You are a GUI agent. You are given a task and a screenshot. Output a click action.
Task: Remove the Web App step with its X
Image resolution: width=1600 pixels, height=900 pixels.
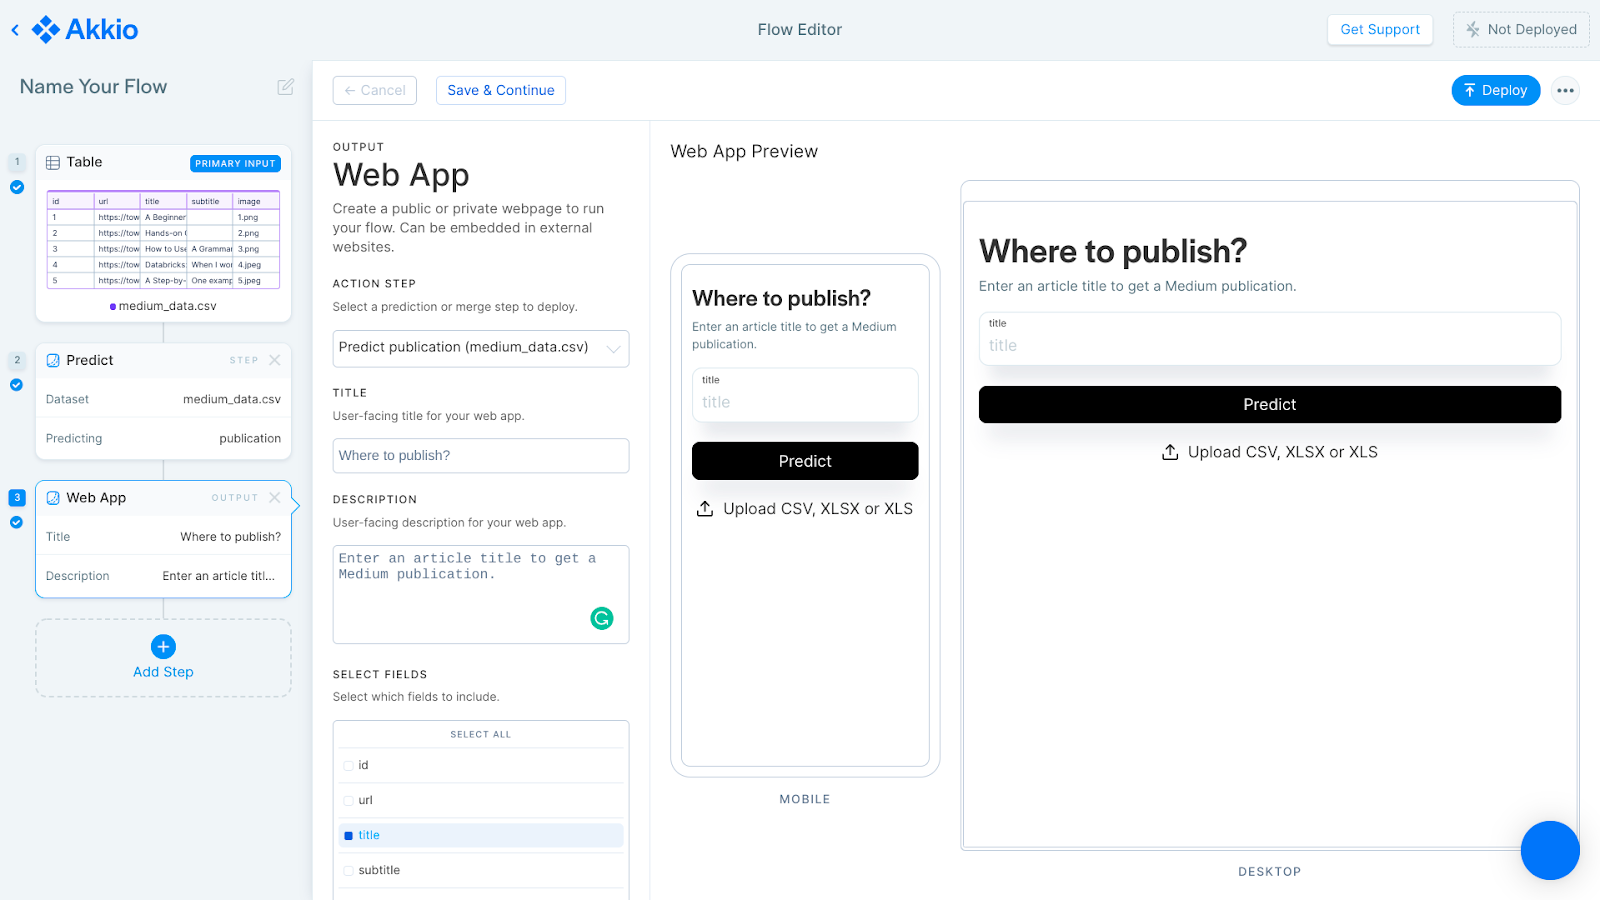click(x=275, y=497)
